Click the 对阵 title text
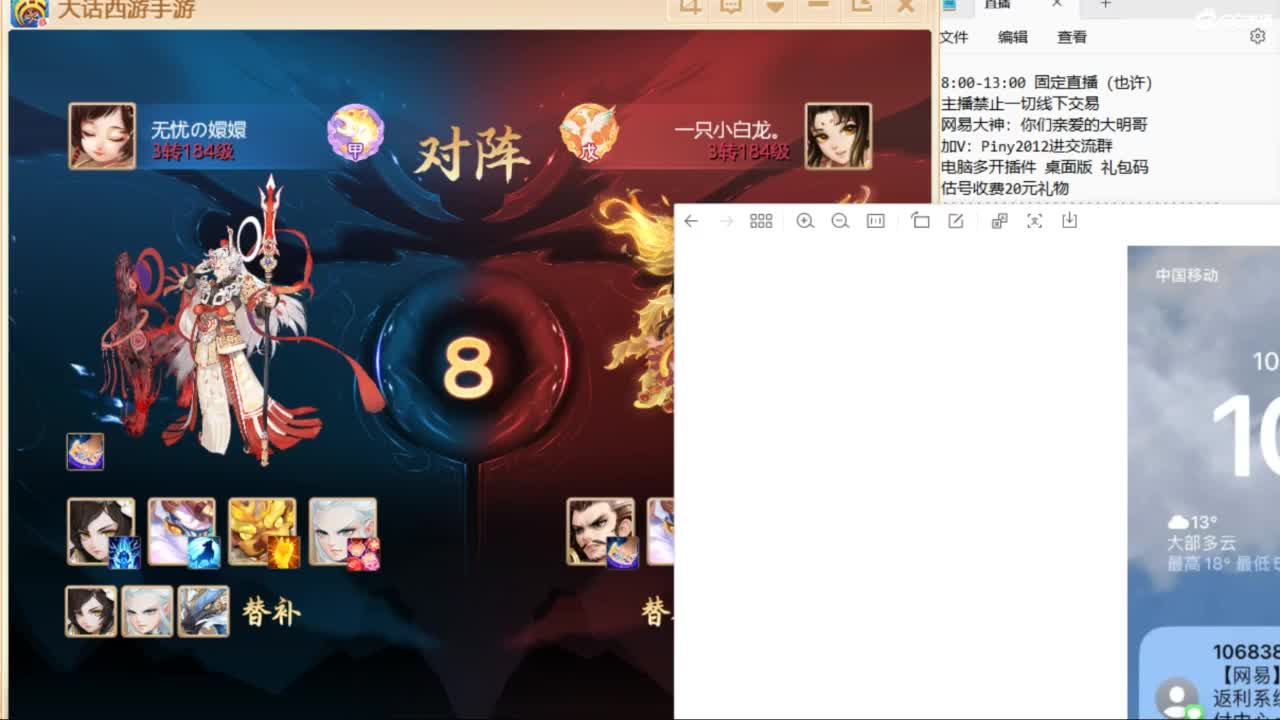The width and height of the screenshot is (1280, 720). [471, 156]
